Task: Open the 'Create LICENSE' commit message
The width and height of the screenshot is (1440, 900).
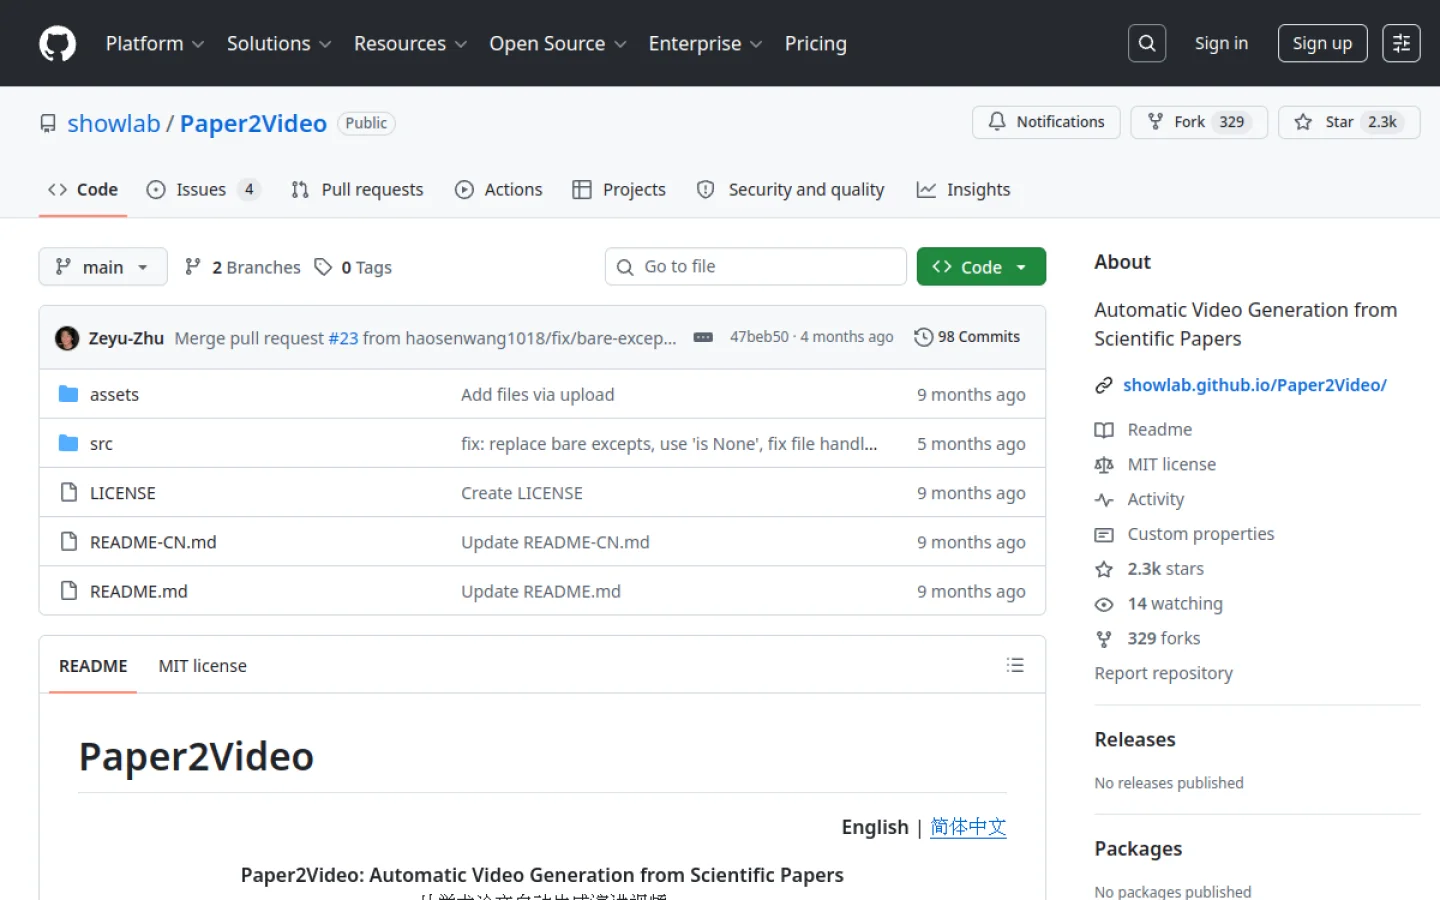Action: 522,493
